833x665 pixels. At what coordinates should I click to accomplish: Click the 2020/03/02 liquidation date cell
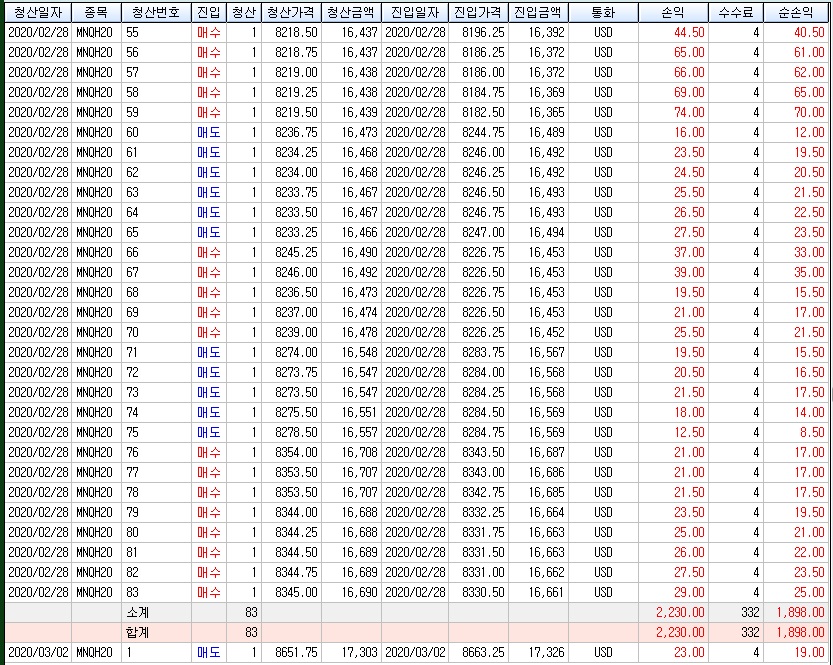point(38,653)
